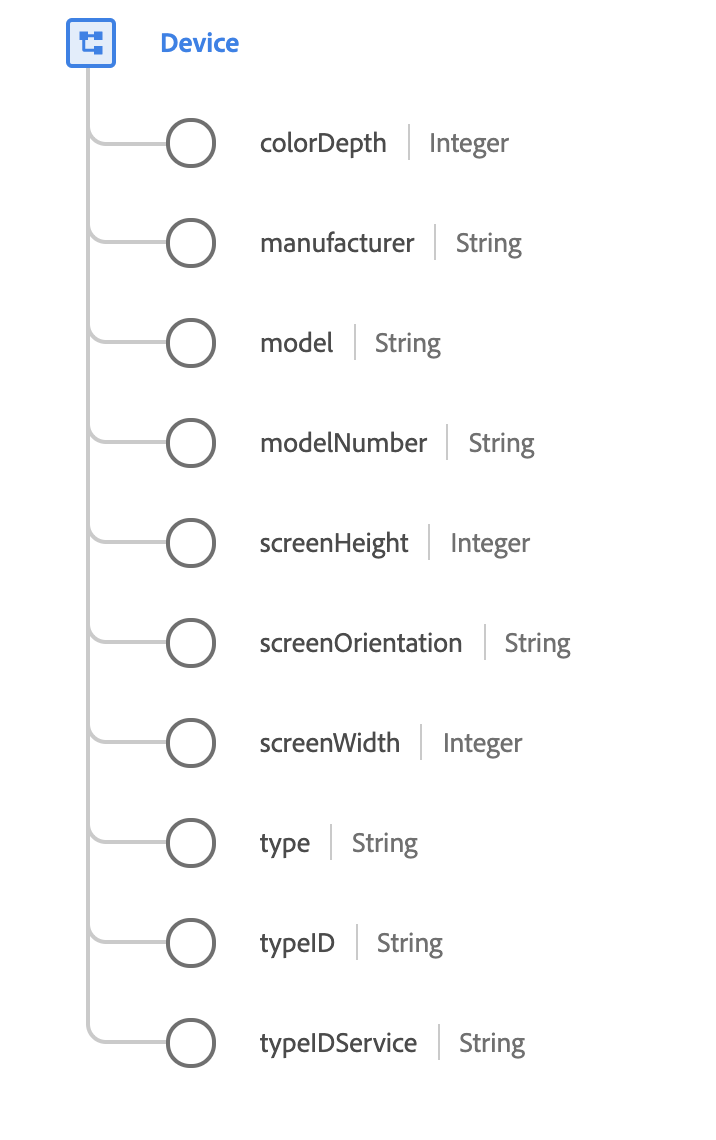716x1140 pixels.
Task: Click the typeIDService field label
Action: click(x=339, y=1043)
